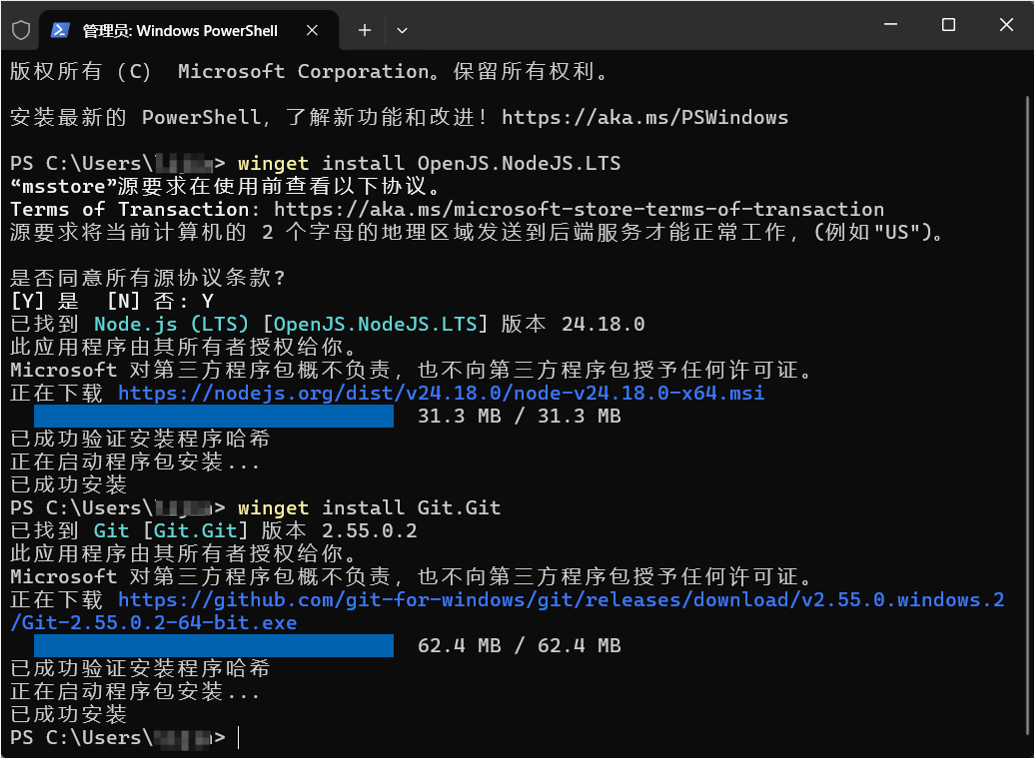
Task: Click the 'Terms of Transaction:' label
Action: coord(135,210)
